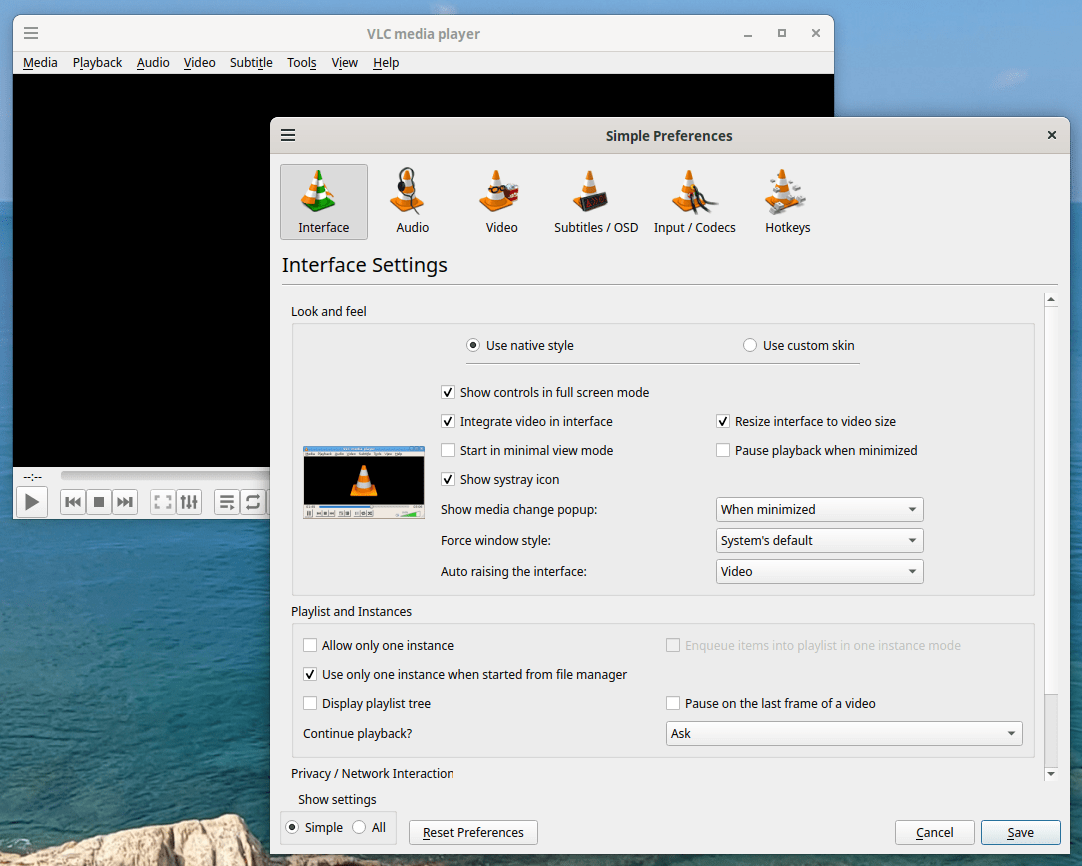Click the previous media button in VLC

point(72,502)
